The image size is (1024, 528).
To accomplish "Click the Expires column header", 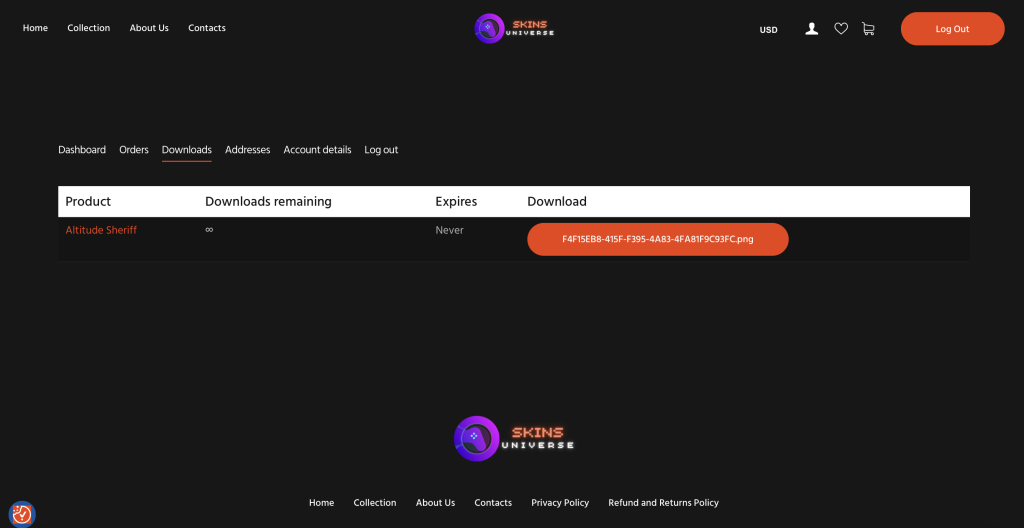I will 456,201.
